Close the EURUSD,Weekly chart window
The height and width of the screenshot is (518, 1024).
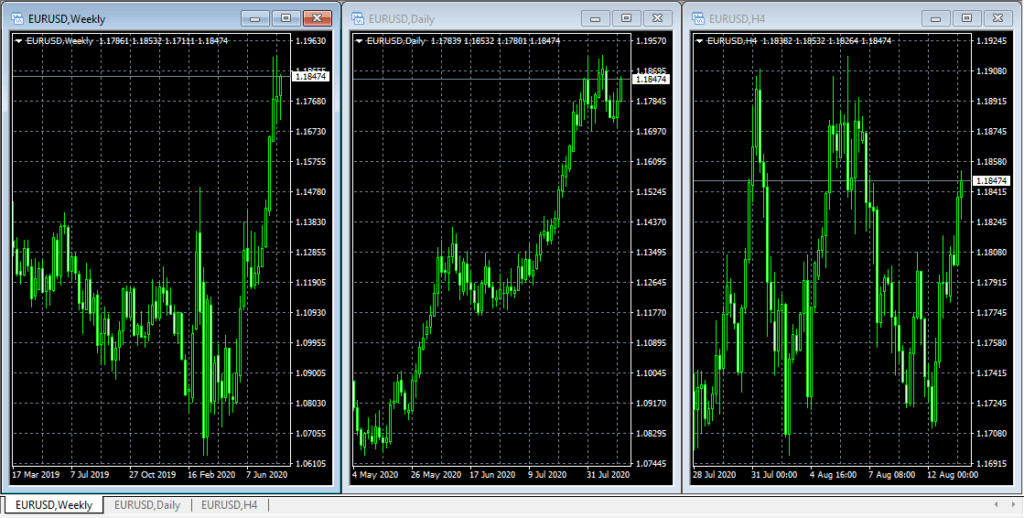[x=317, y=18]
